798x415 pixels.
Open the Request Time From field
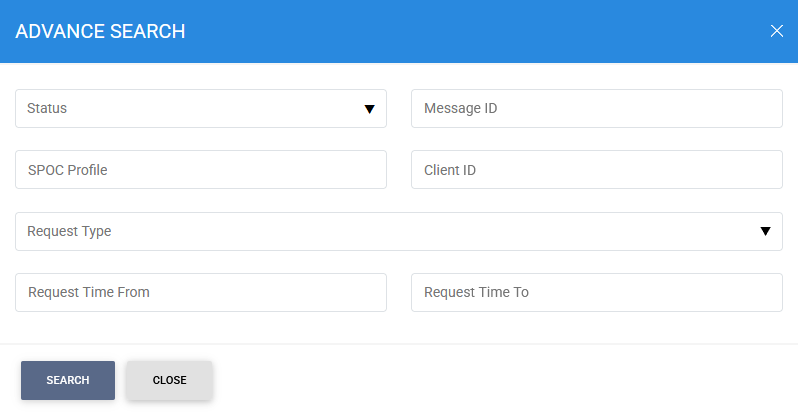(201, 292)
